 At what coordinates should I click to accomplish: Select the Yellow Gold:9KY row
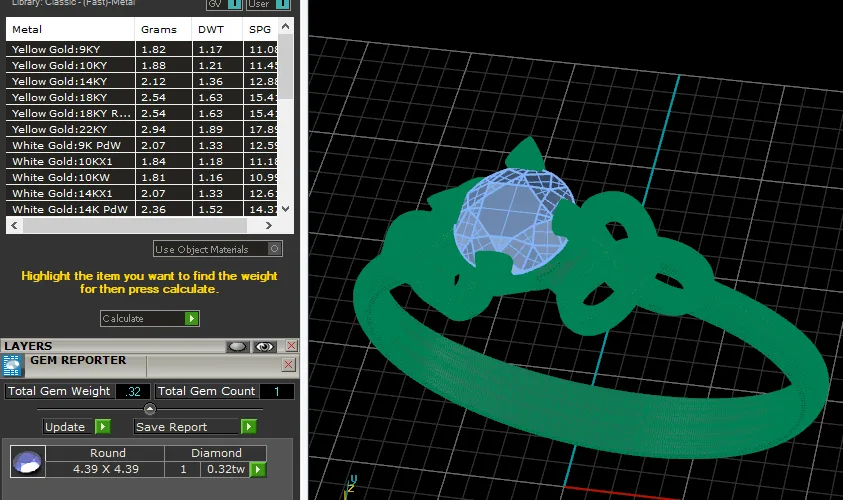tap(142, 49)
